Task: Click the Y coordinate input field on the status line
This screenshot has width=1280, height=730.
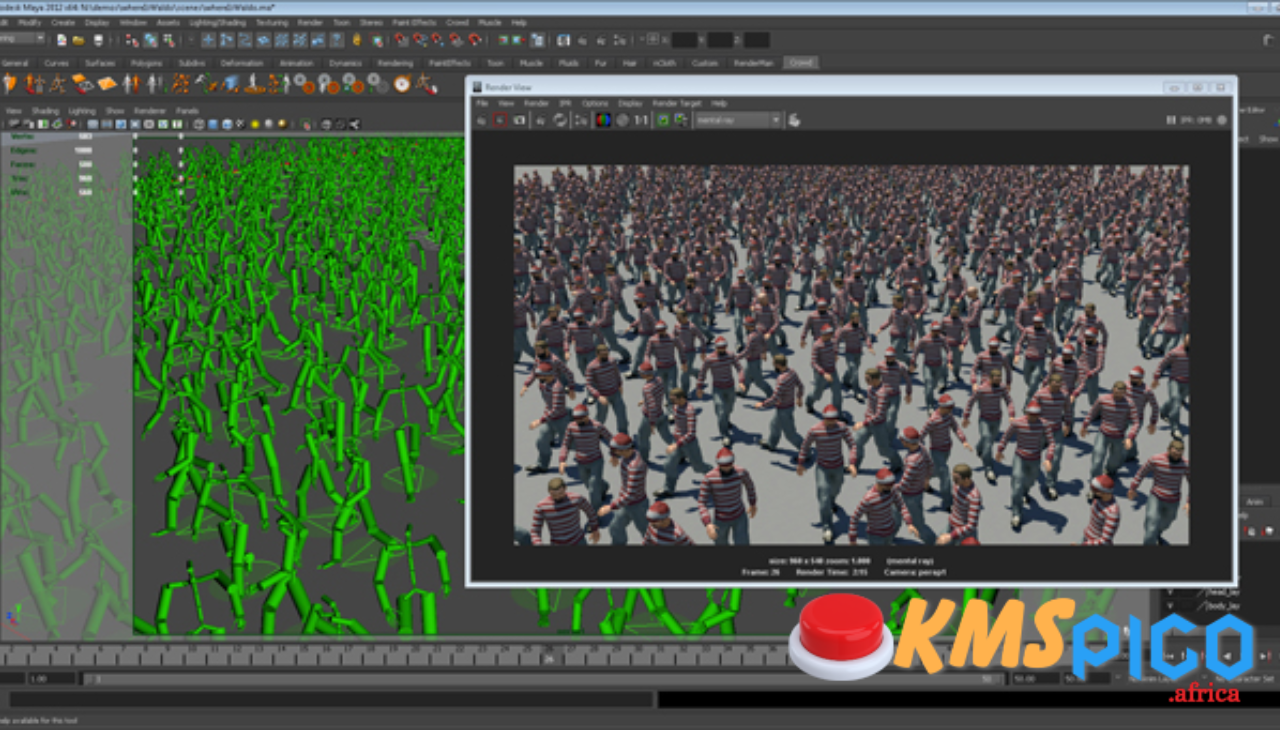Action: (721, 40)
